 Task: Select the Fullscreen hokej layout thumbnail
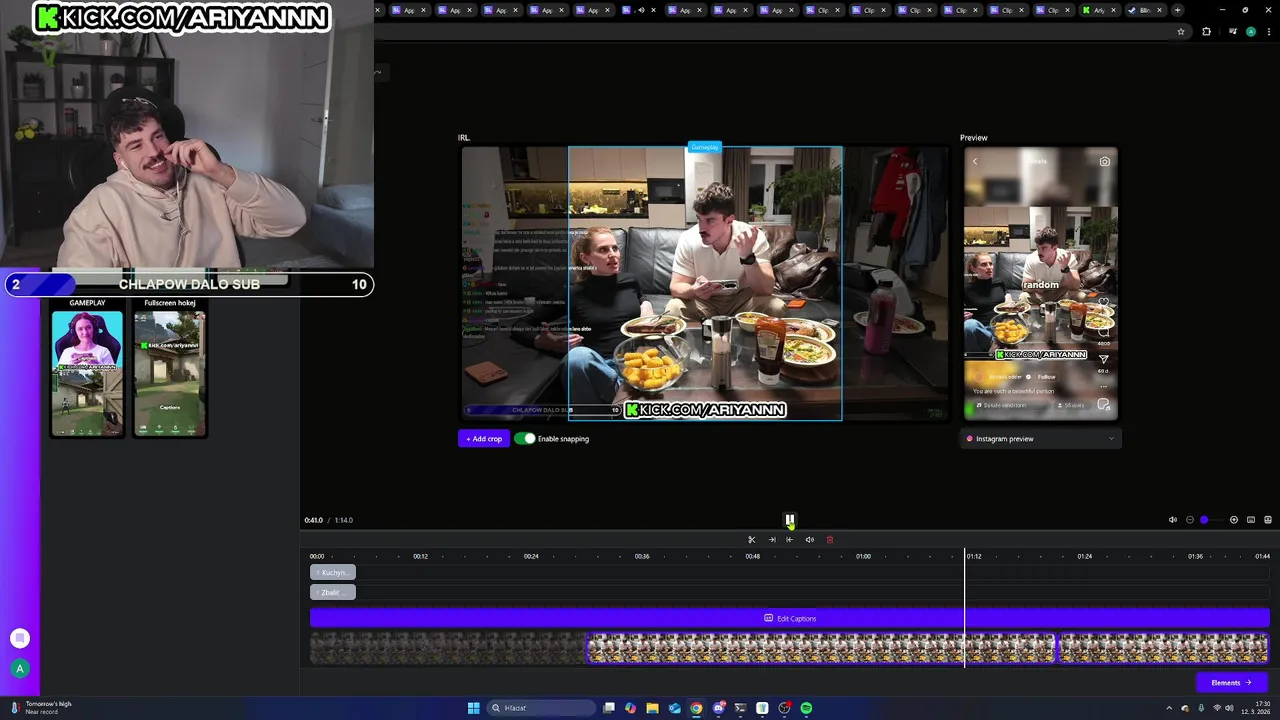[x=170, y=374]
